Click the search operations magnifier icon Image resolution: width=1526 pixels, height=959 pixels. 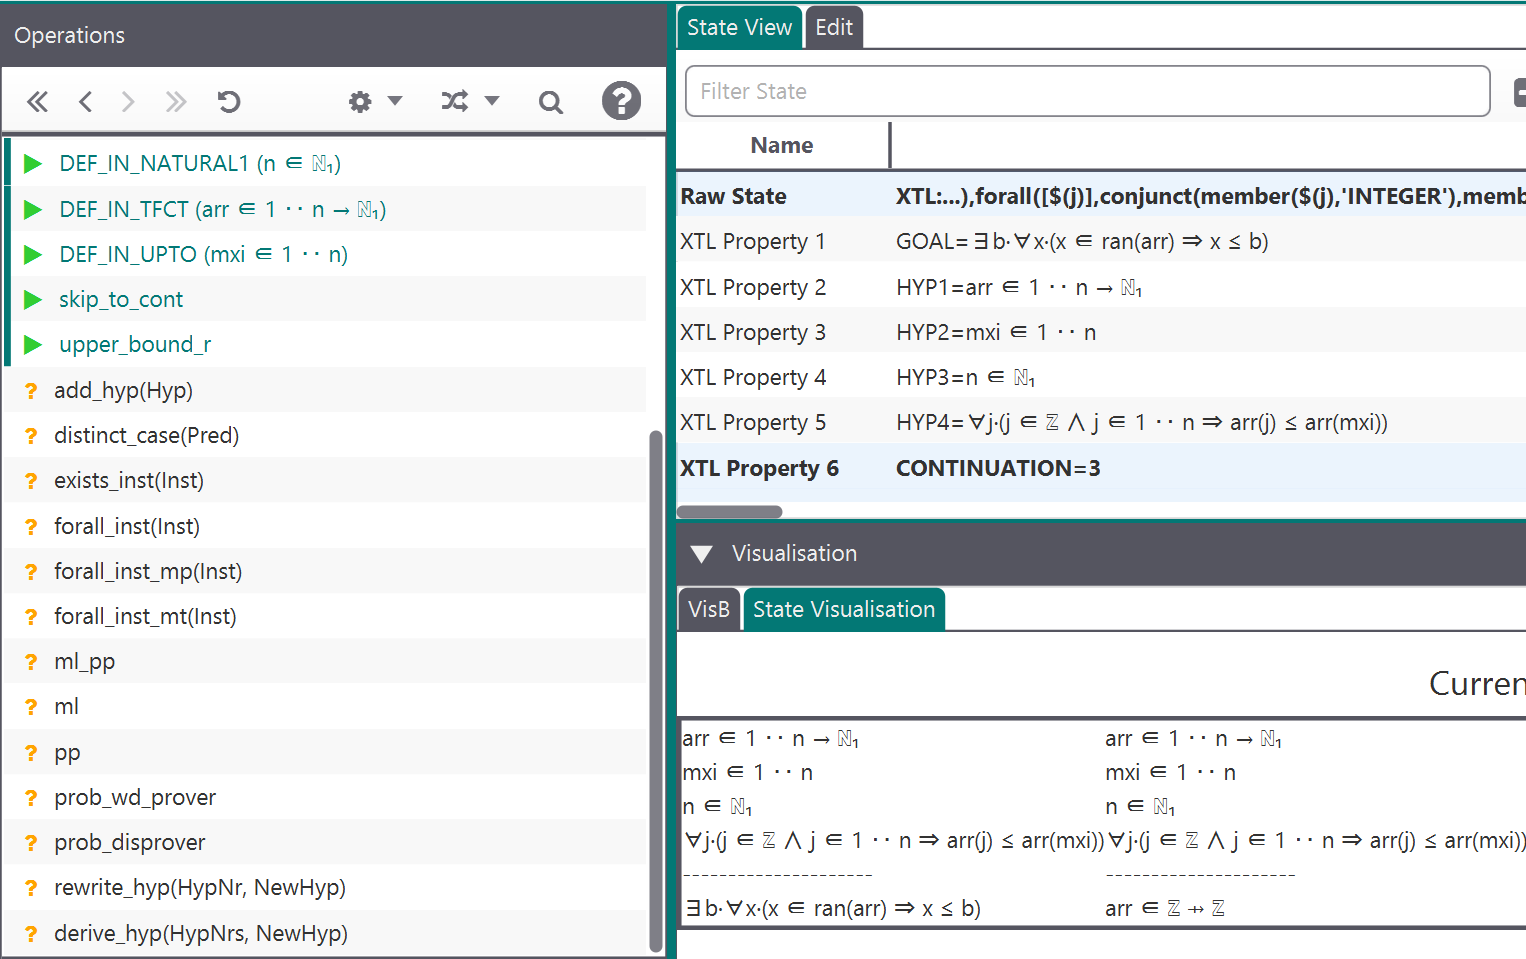[x=550, y=102]
